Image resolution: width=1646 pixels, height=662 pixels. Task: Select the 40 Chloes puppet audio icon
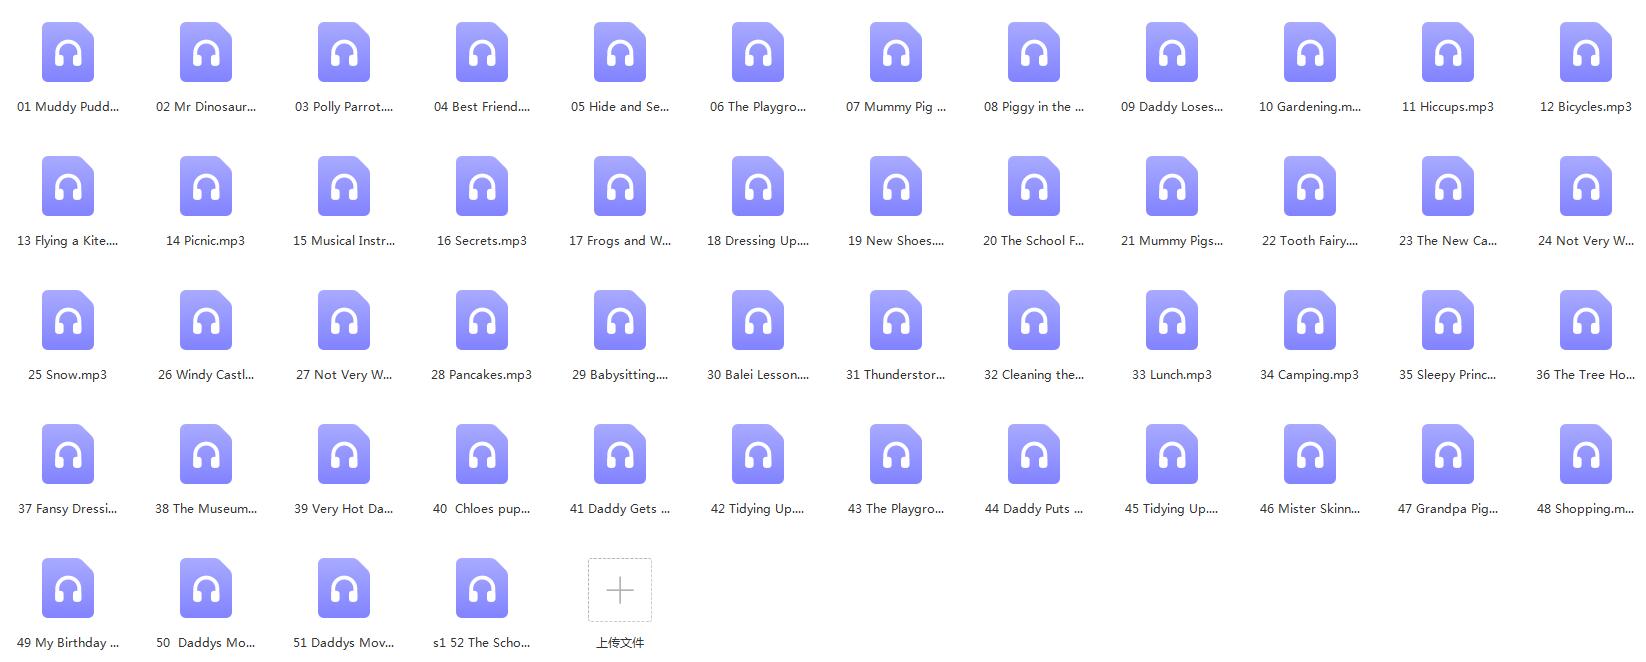coord(482,454)
